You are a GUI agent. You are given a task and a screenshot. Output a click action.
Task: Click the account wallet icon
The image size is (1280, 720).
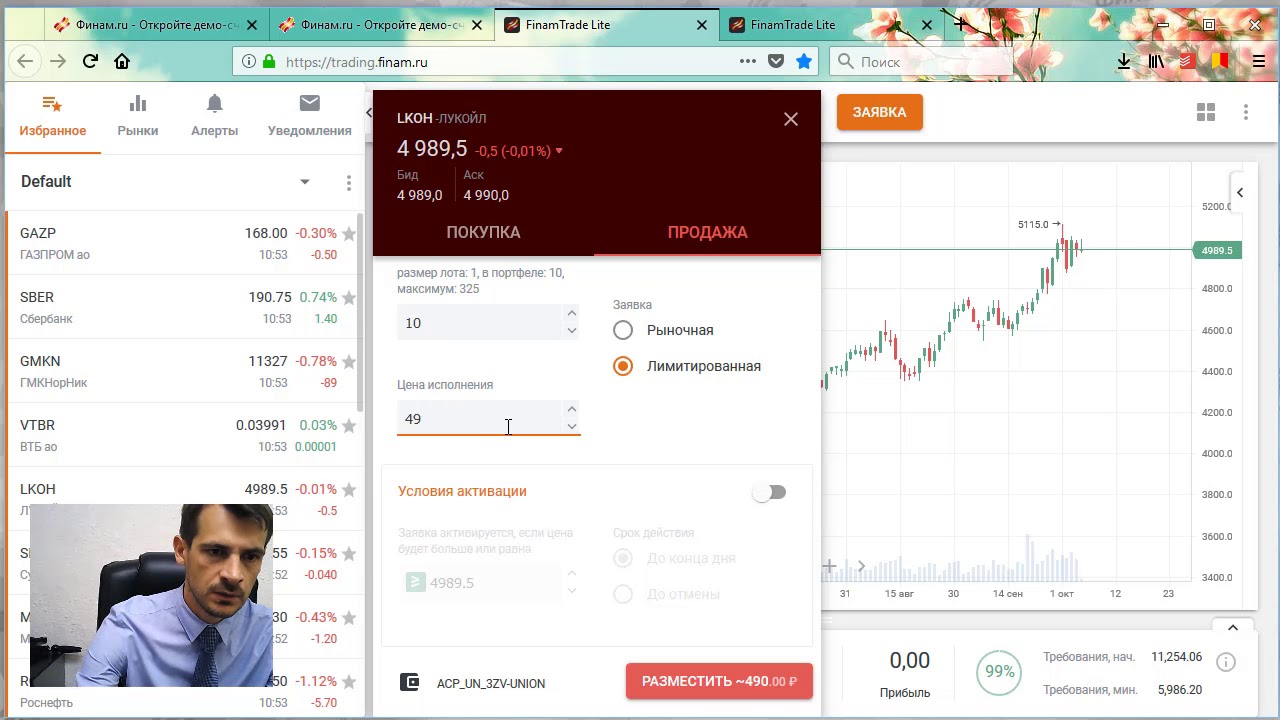click(409, 682)
